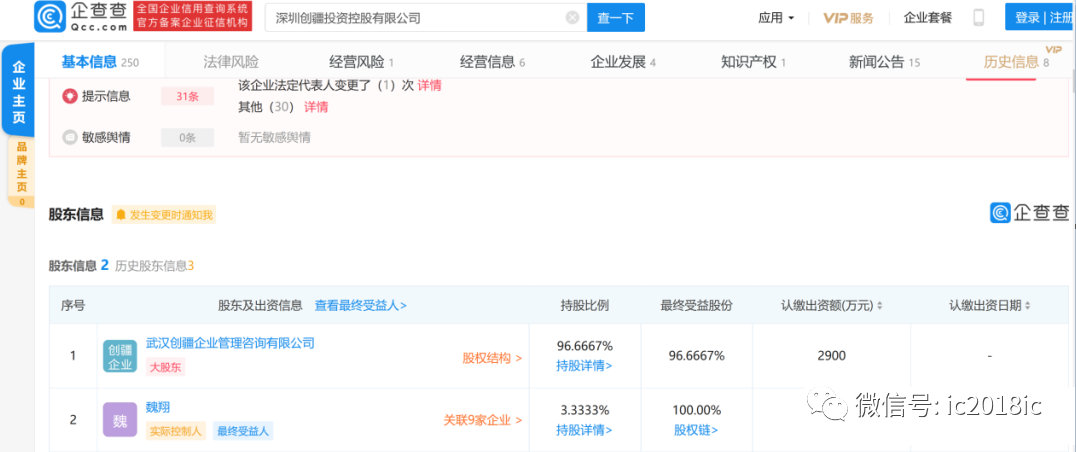Screen dimensions: 1076x452
Task: Open VIP服务 link
Action: pyautogui.click(x=849, y=19)
